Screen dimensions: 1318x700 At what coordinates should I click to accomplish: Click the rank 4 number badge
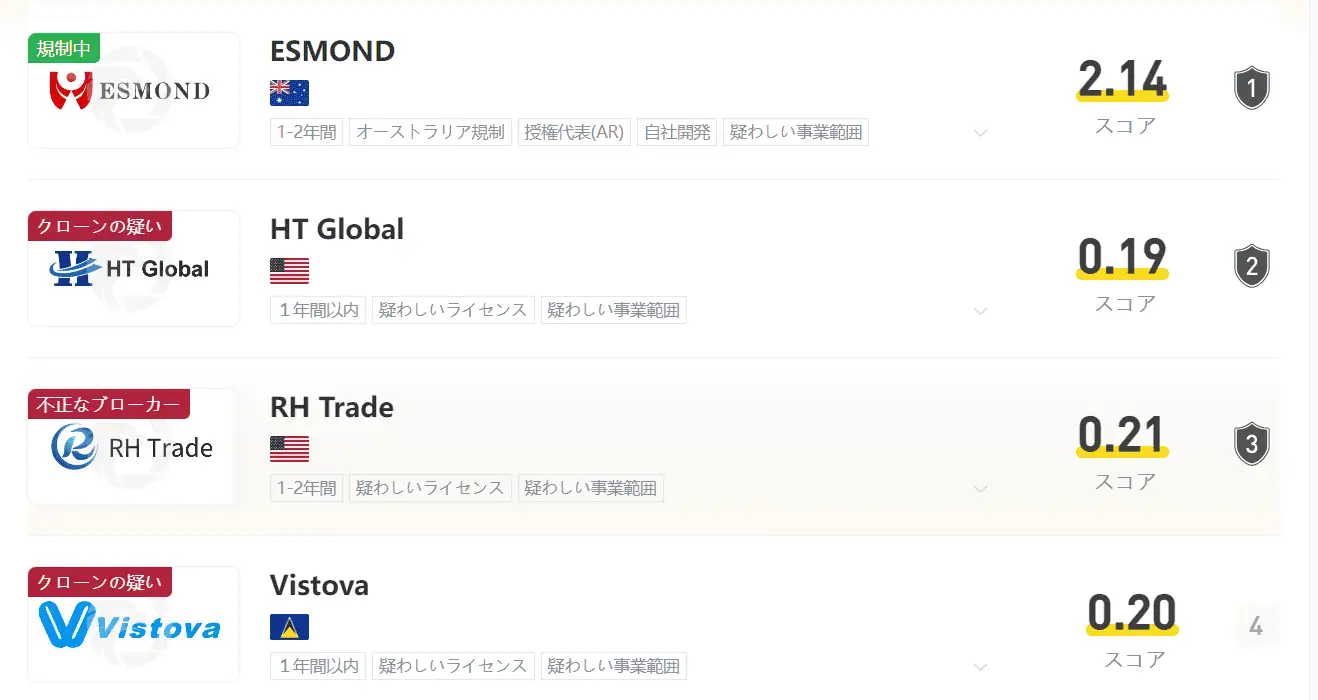[x=1256, y=627]
